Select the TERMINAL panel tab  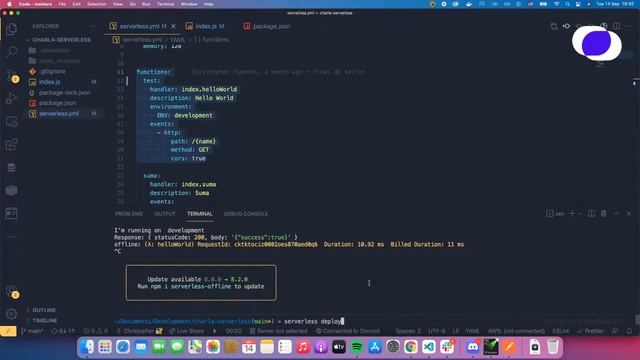tap(200, 214)
